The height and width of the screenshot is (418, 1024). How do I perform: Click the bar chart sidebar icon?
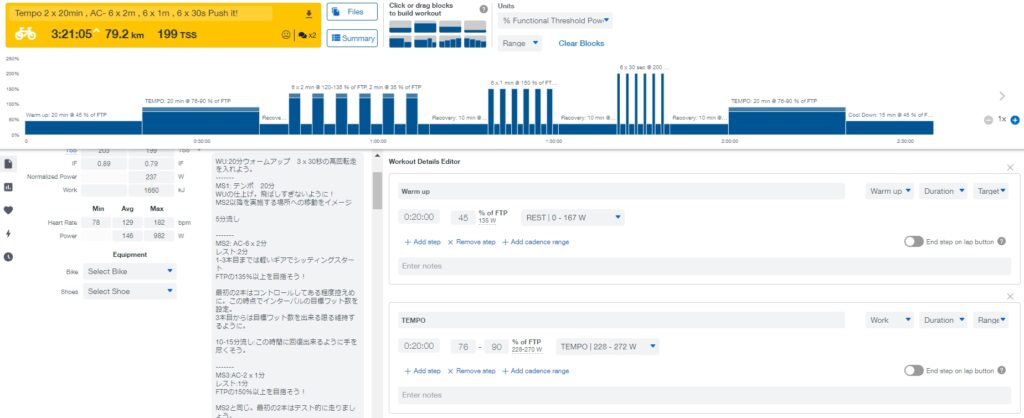[9, 186]
